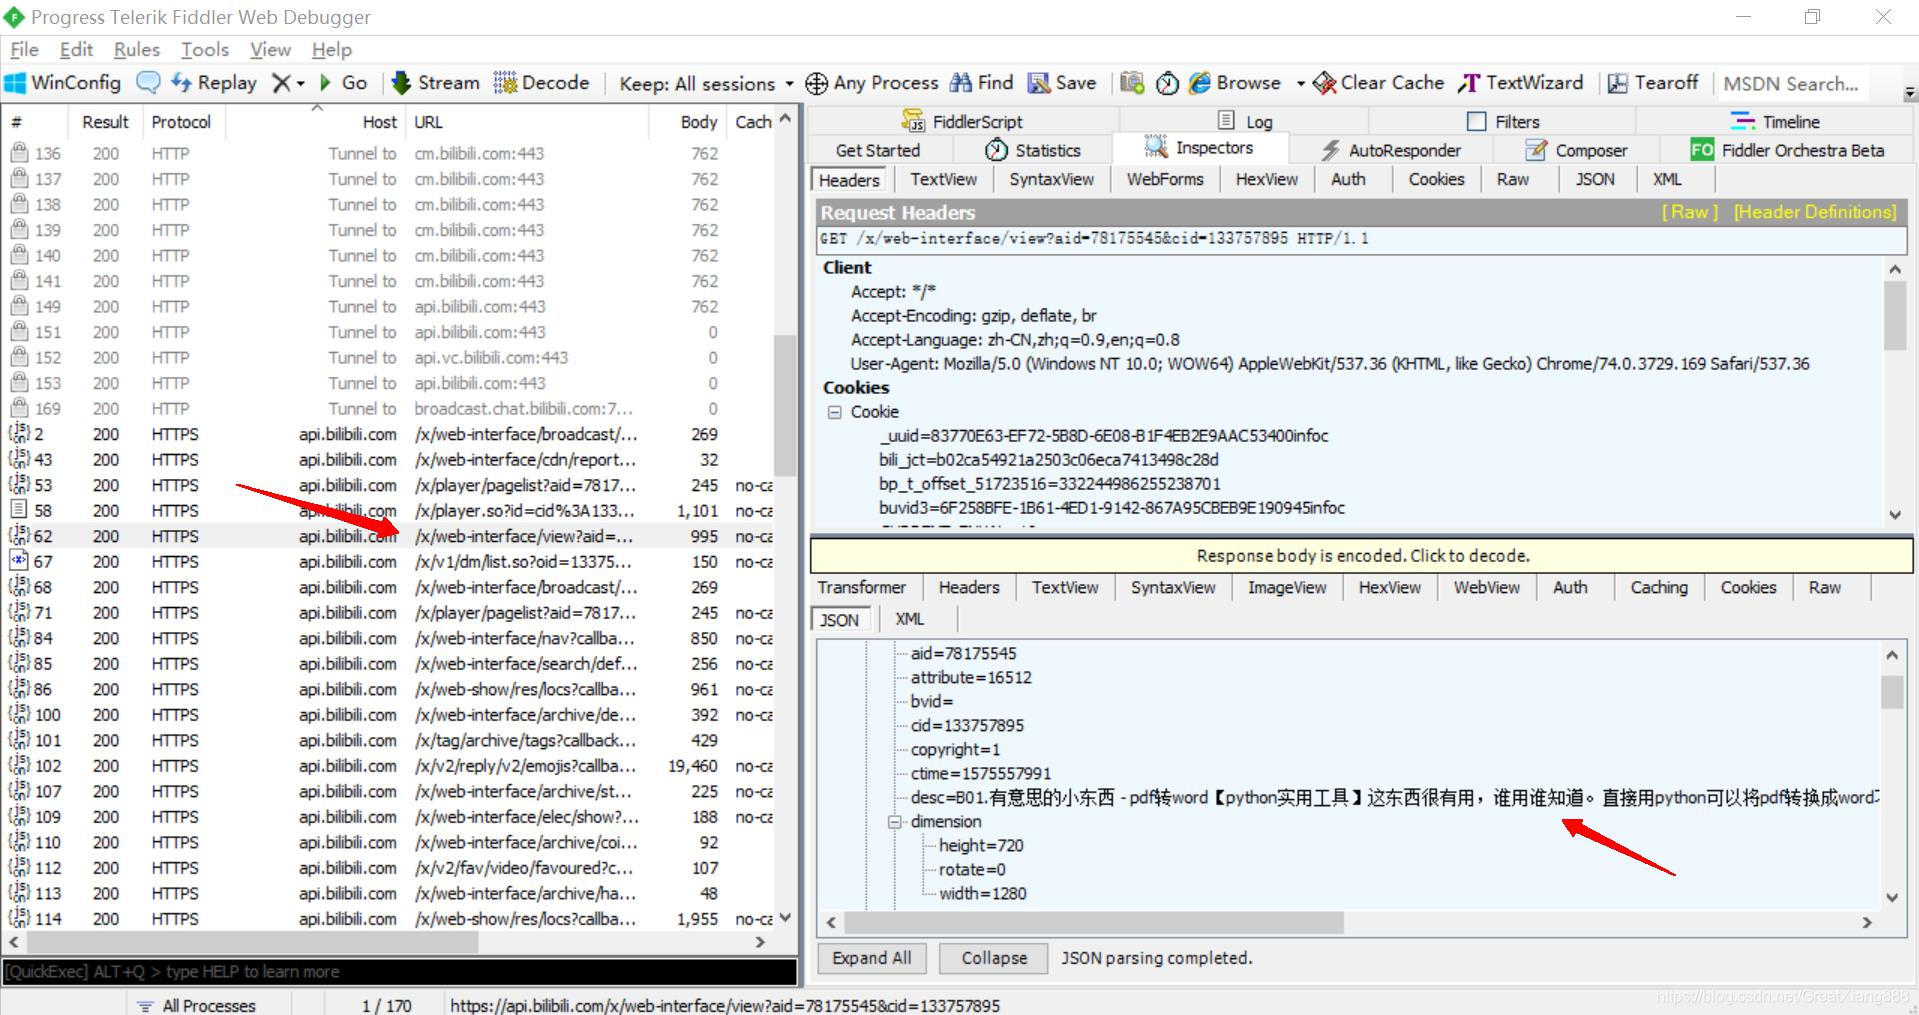
Task: Open the Timeline tab
Action: pyautogui.click(x=1775, y=121)
